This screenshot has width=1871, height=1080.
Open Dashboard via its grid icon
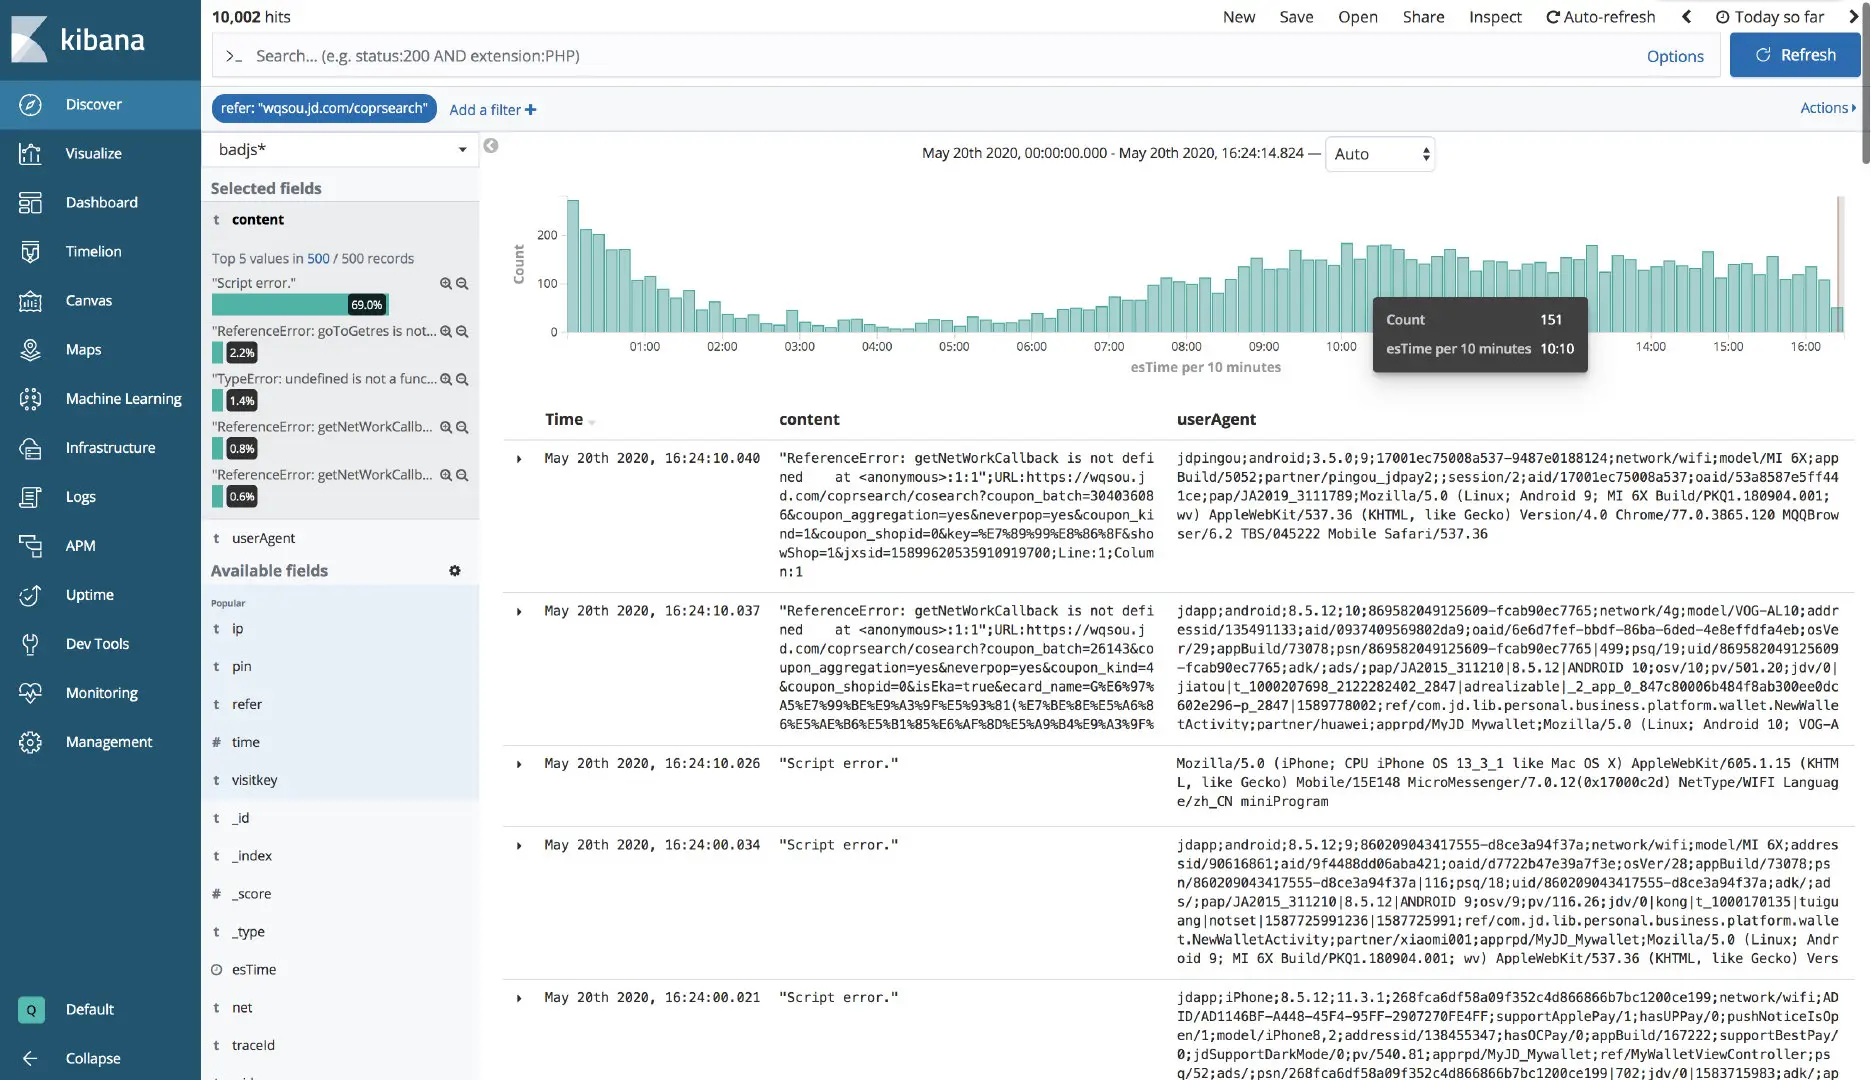(30, 203)
